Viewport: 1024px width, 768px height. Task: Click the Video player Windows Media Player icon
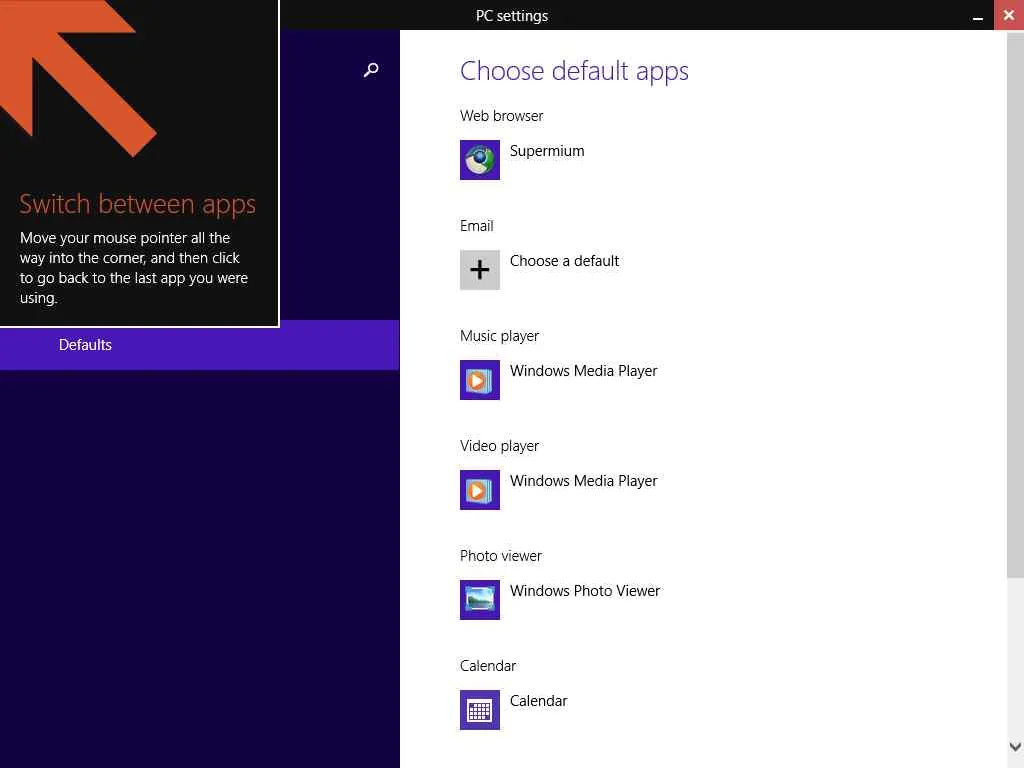(479, 490)
